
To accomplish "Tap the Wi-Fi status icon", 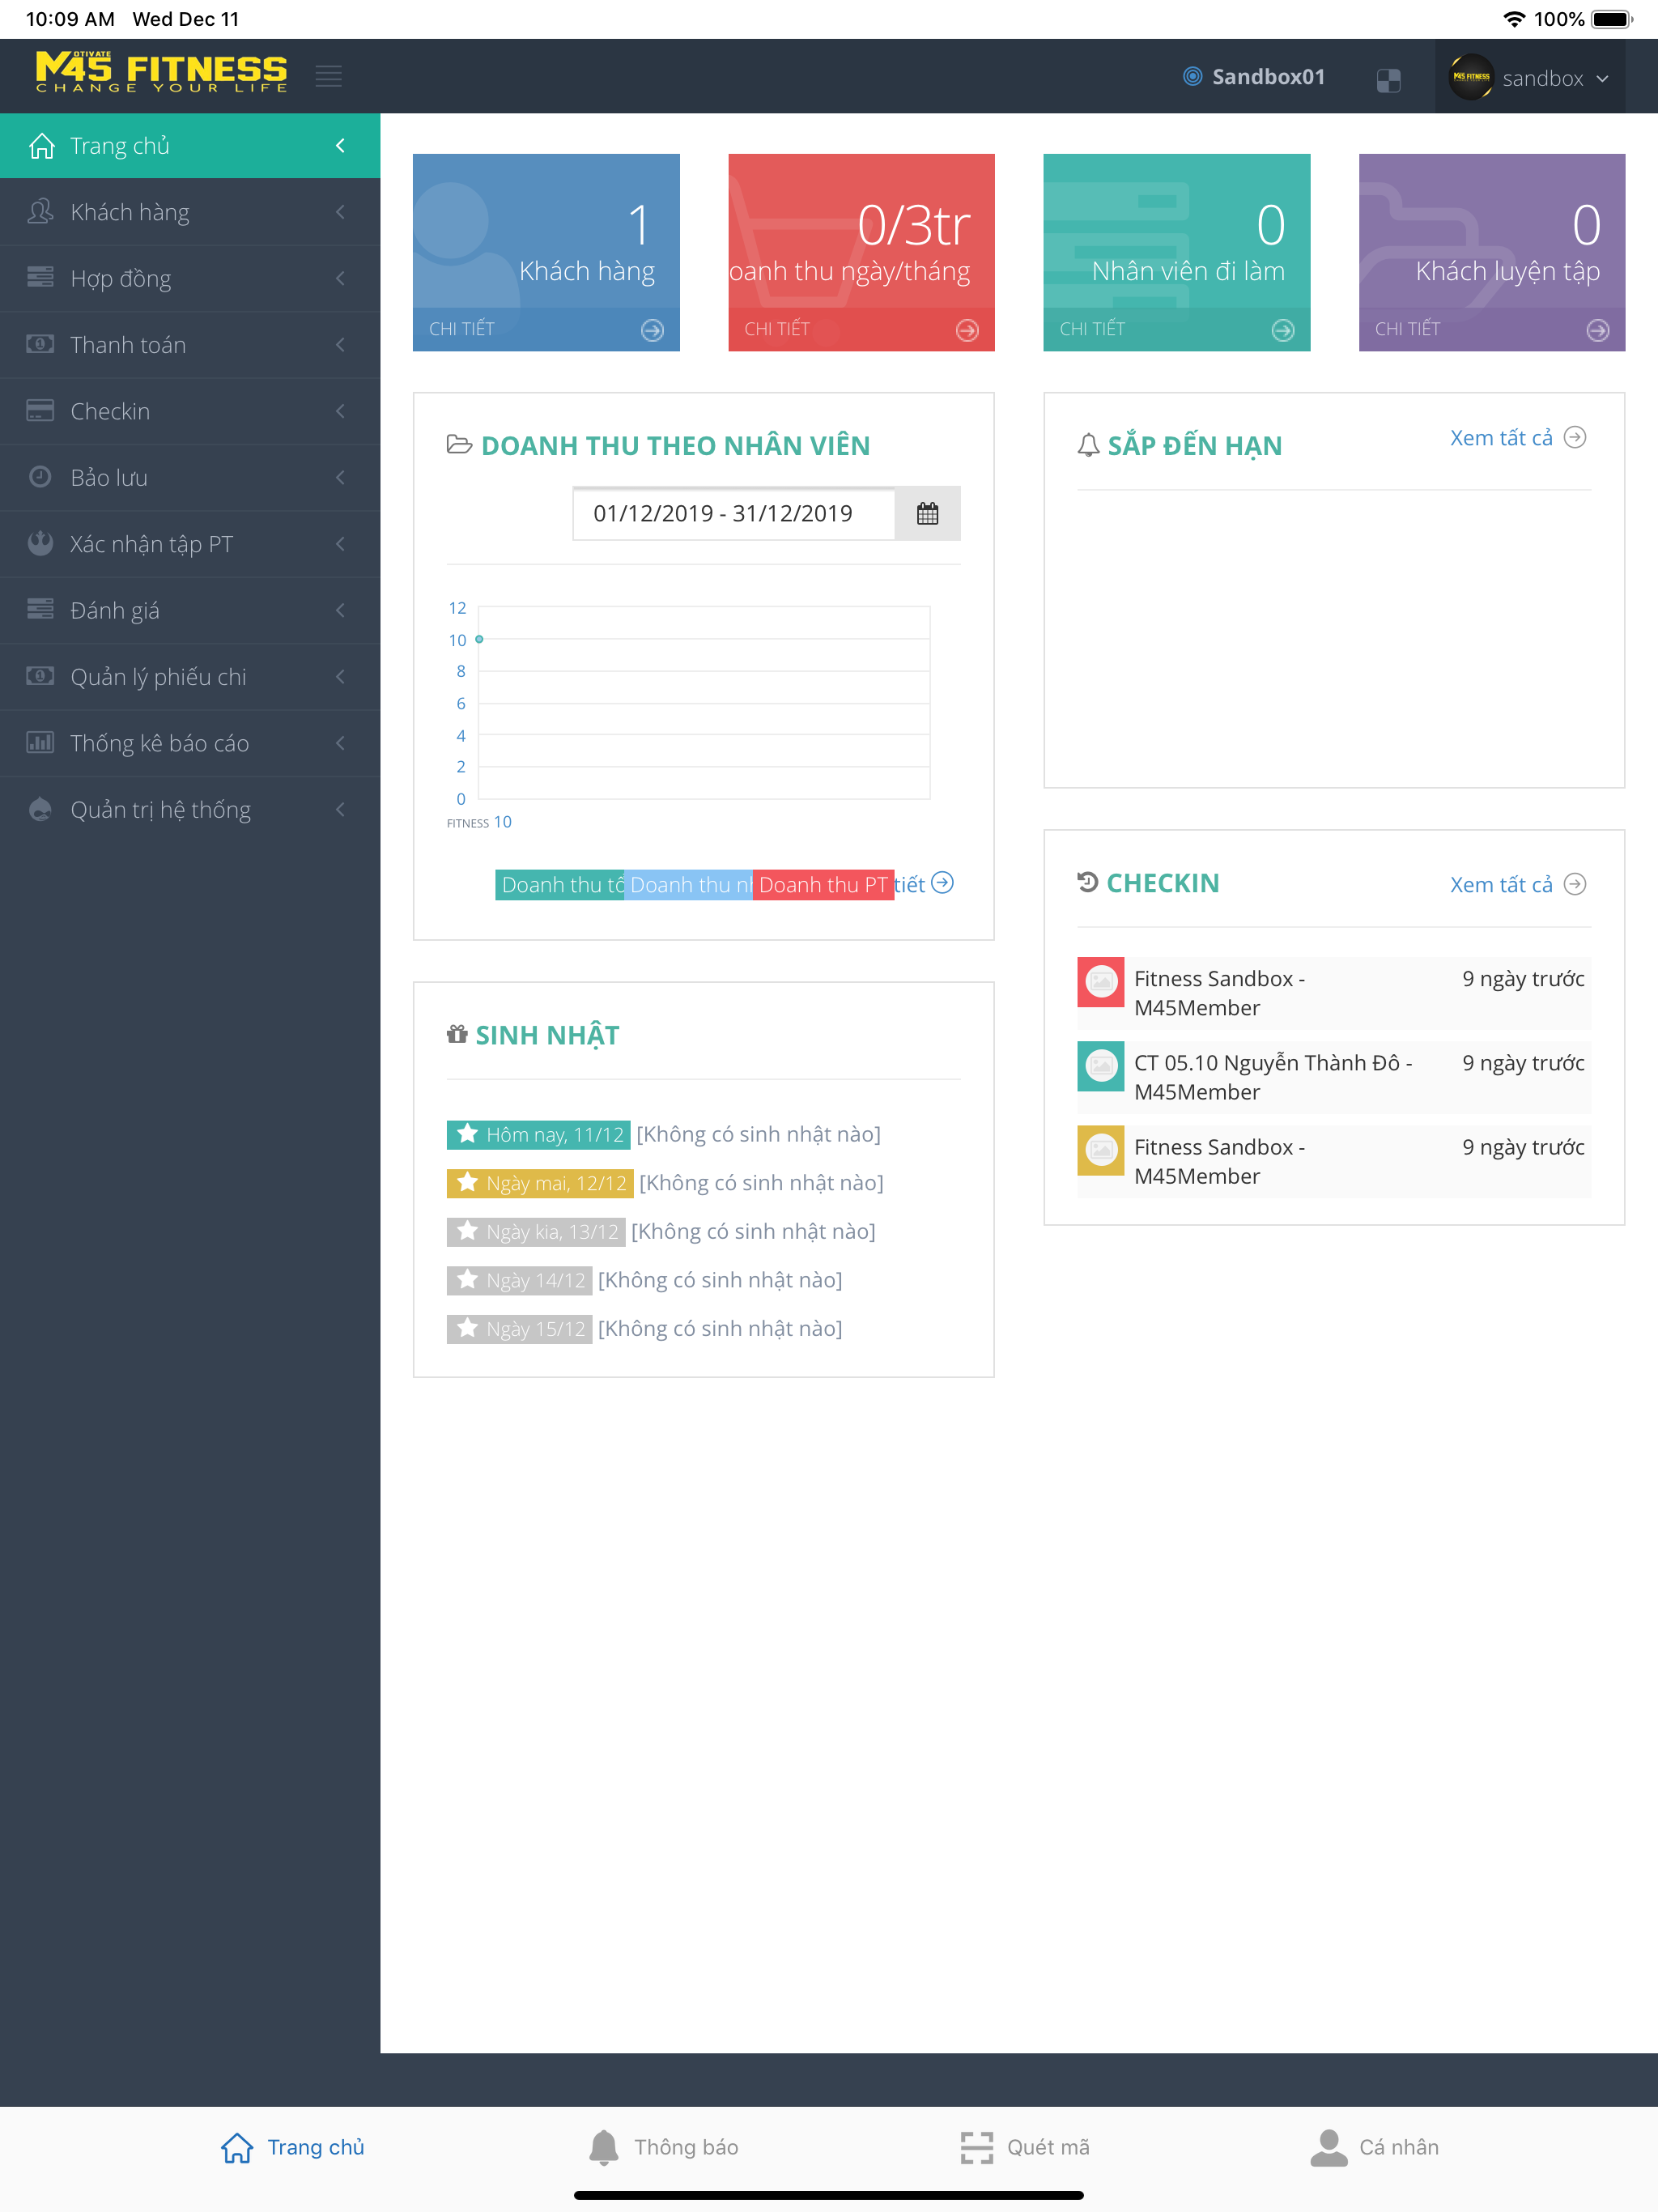I will tap(1514, 19).
